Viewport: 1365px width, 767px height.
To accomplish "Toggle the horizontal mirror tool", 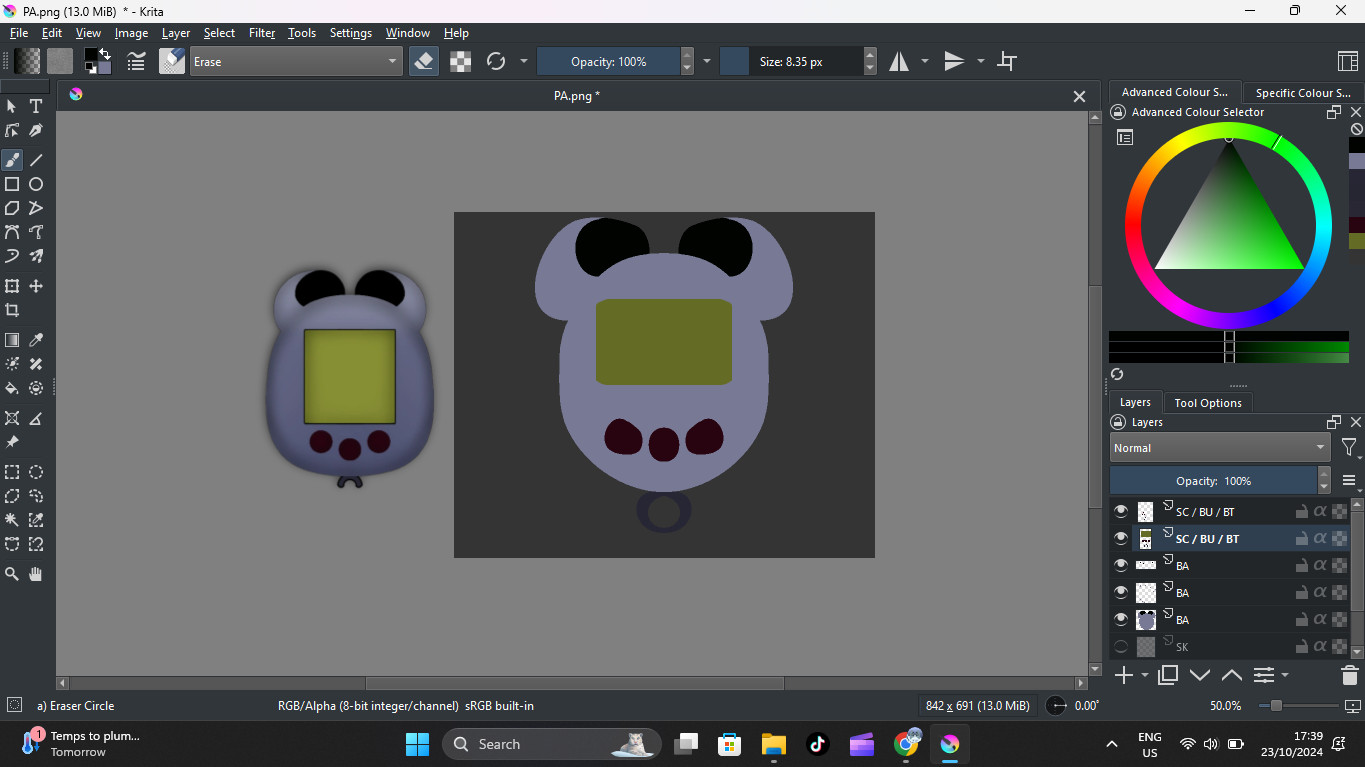I will [899, 61].
